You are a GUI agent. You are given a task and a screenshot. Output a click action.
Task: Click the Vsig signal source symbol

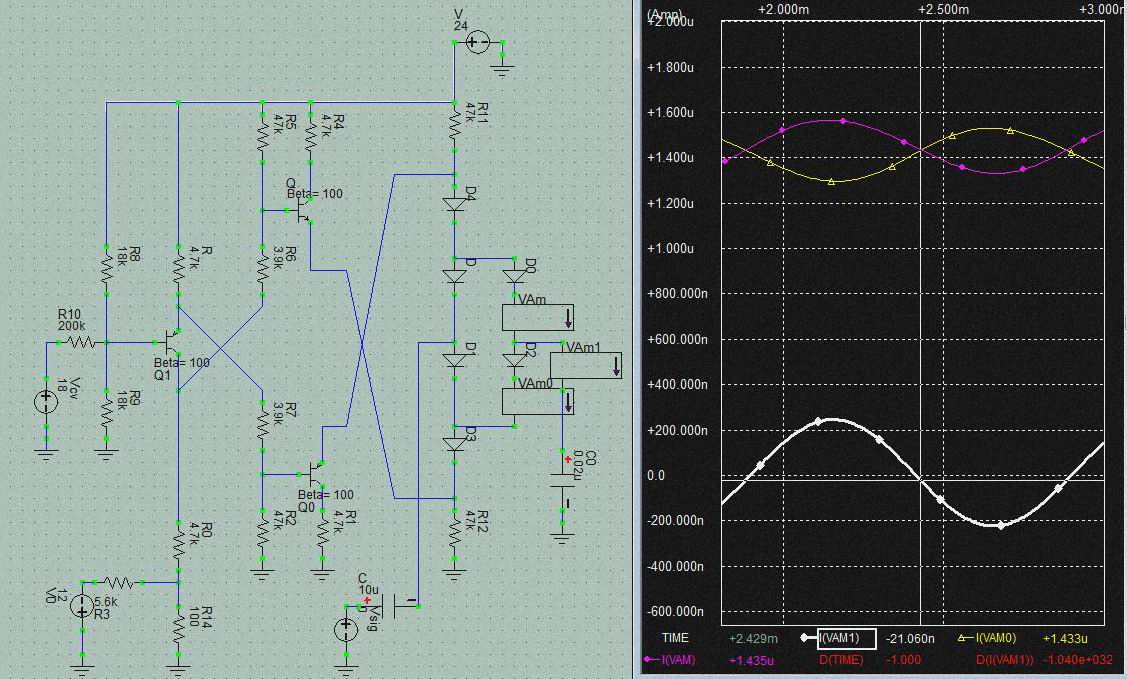[346, 628]
